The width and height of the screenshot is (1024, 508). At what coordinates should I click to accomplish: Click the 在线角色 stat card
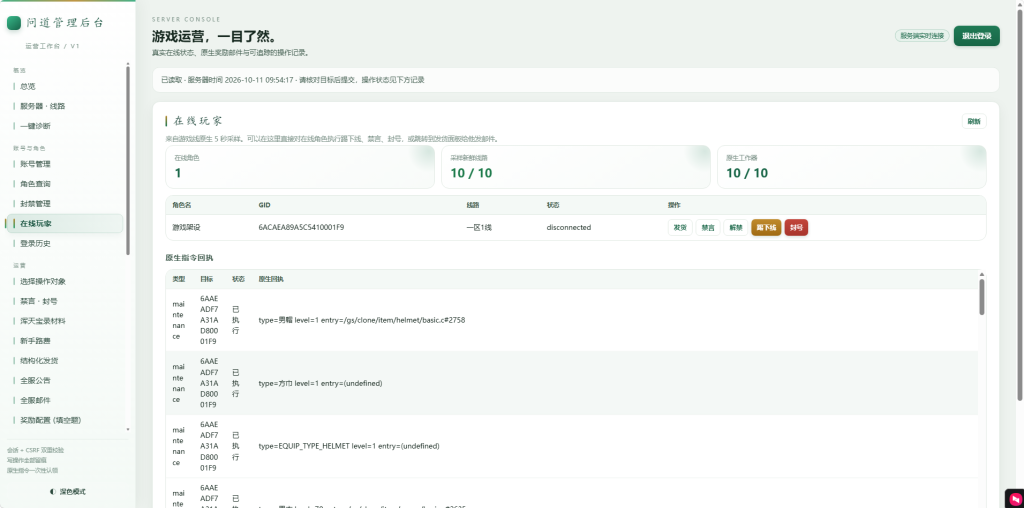(x=300, y=167)
